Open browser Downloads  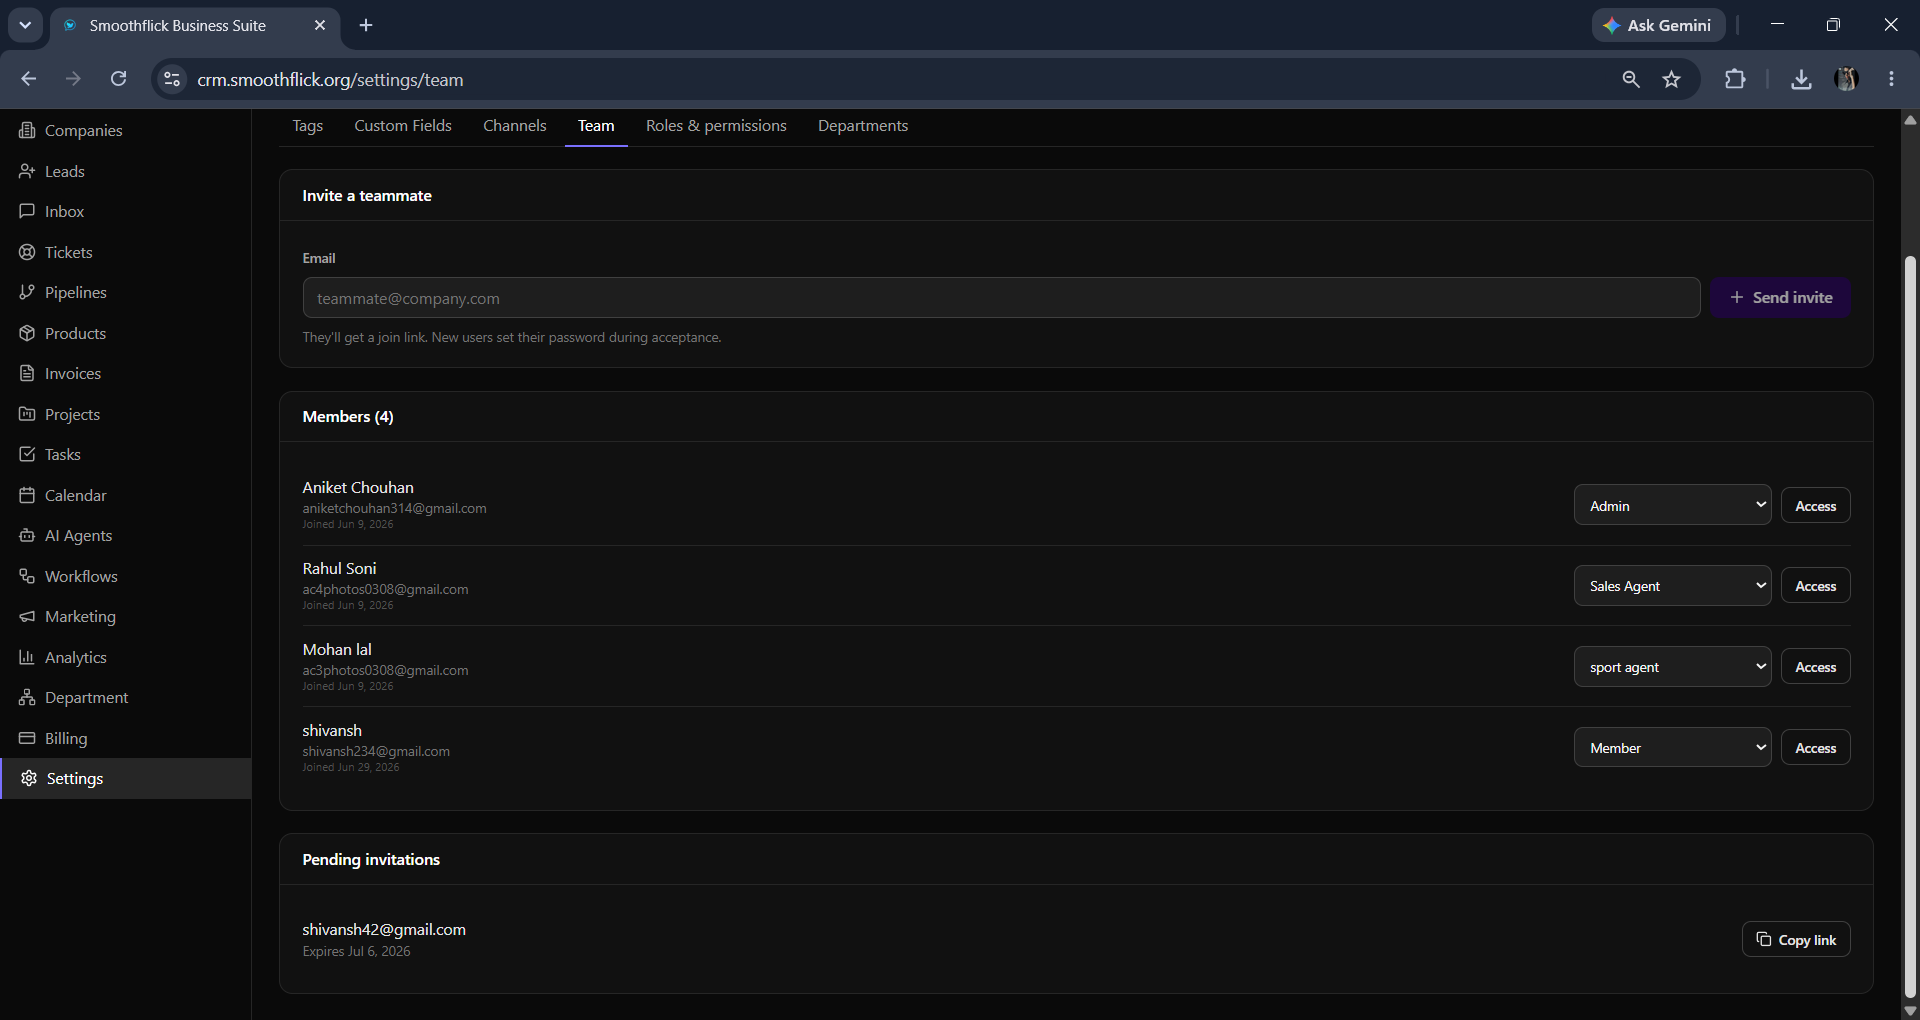click(1801, 79)
